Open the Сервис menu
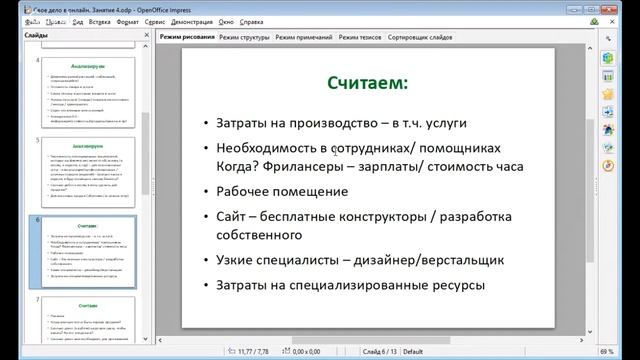 155,22
